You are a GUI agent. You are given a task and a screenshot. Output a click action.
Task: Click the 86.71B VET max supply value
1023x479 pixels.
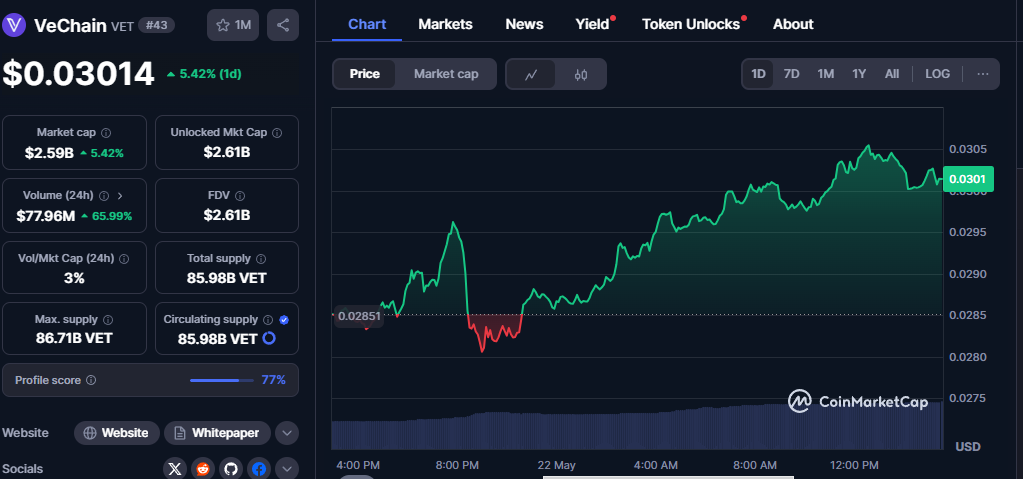click(x=74, y=338)
